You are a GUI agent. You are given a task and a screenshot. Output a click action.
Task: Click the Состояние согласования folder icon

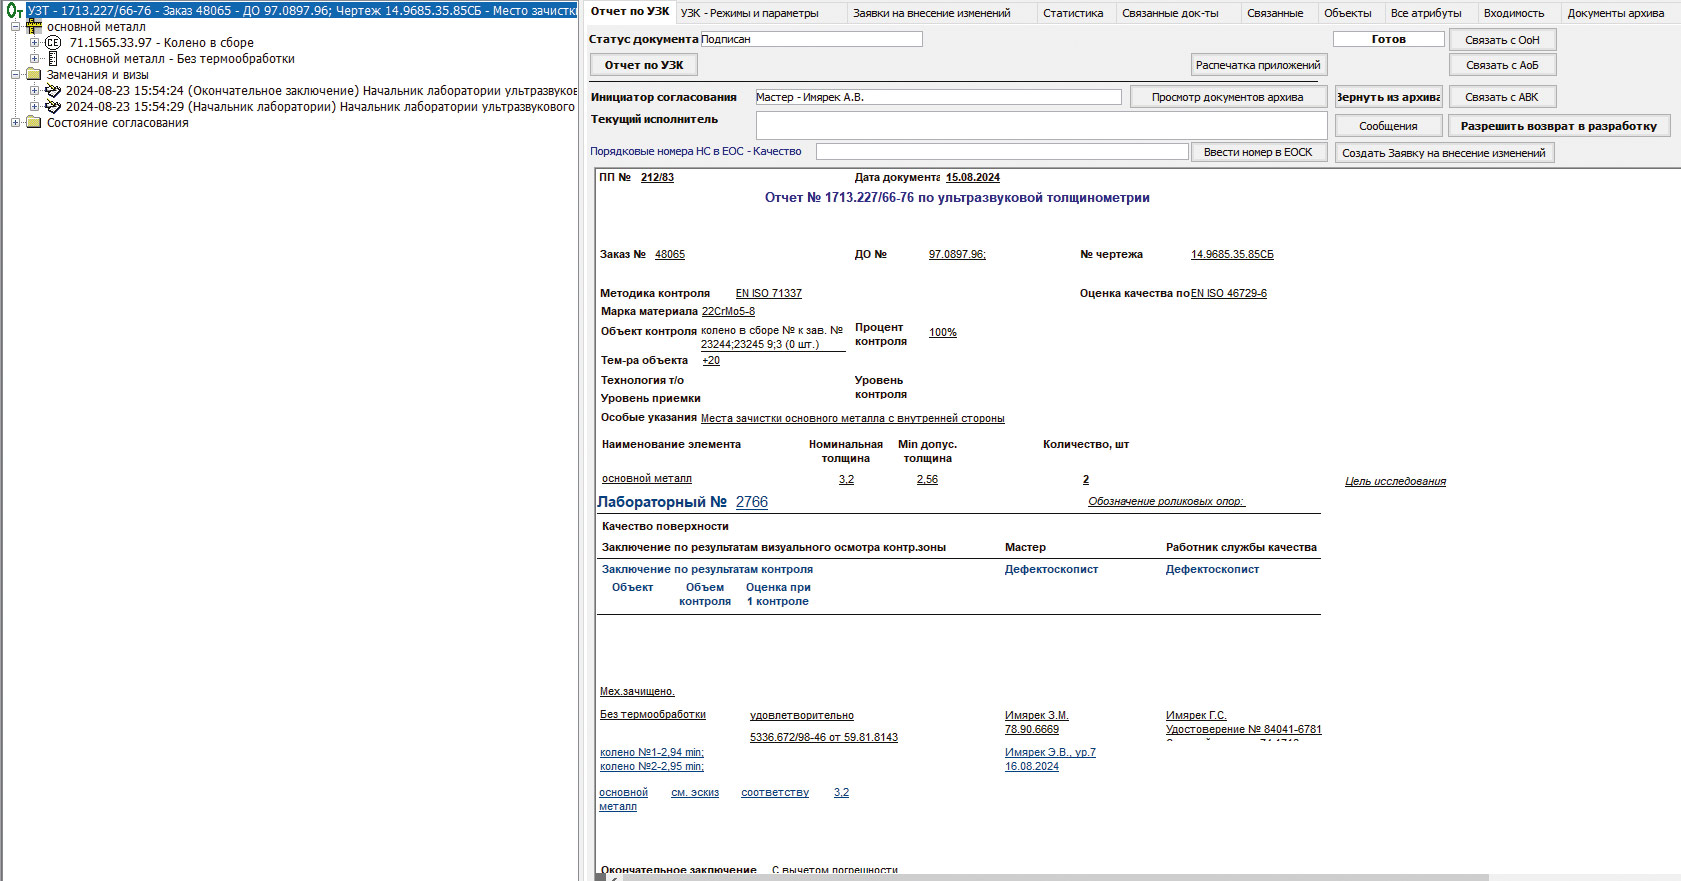34,123
